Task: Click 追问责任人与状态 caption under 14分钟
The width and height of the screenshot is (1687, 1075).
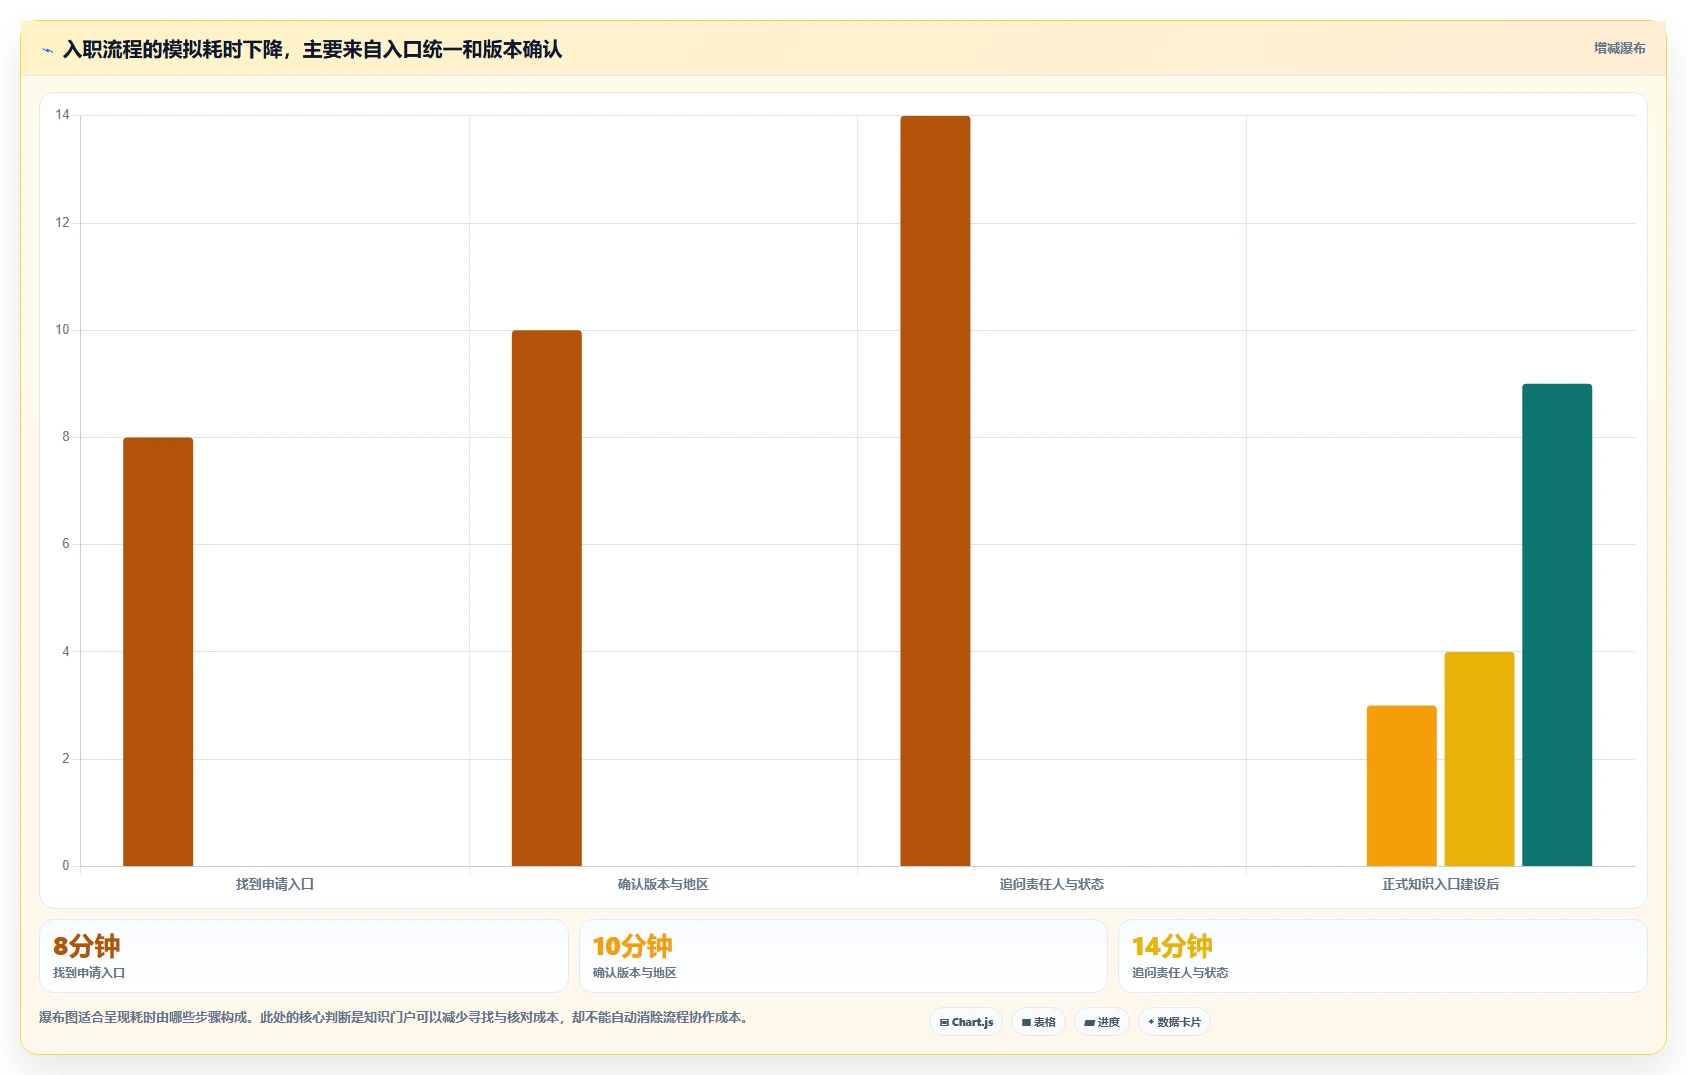Action: pyautogui.click(x=1180, y=972)
